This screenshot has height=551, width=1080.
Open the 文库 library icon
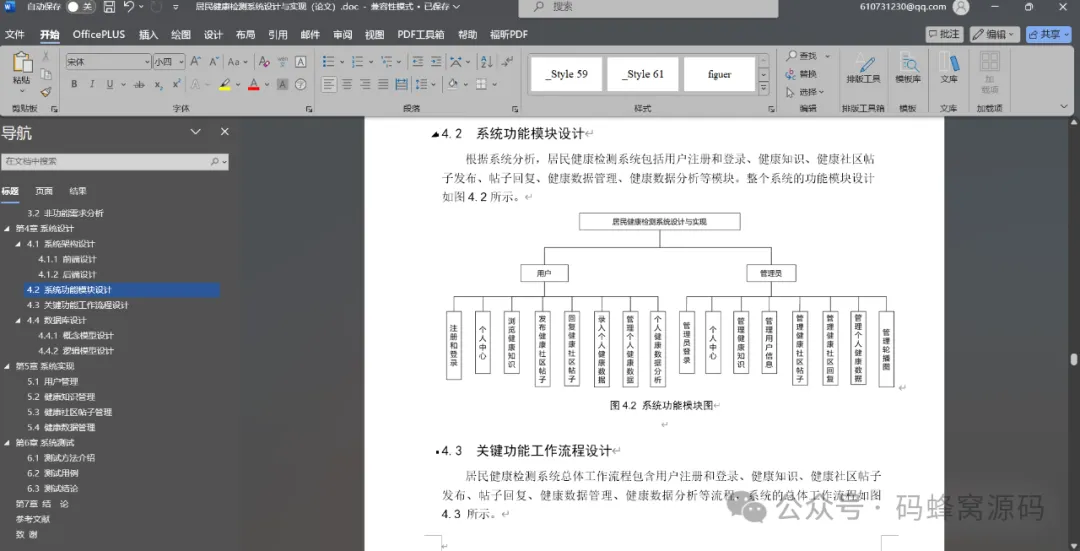948,68
